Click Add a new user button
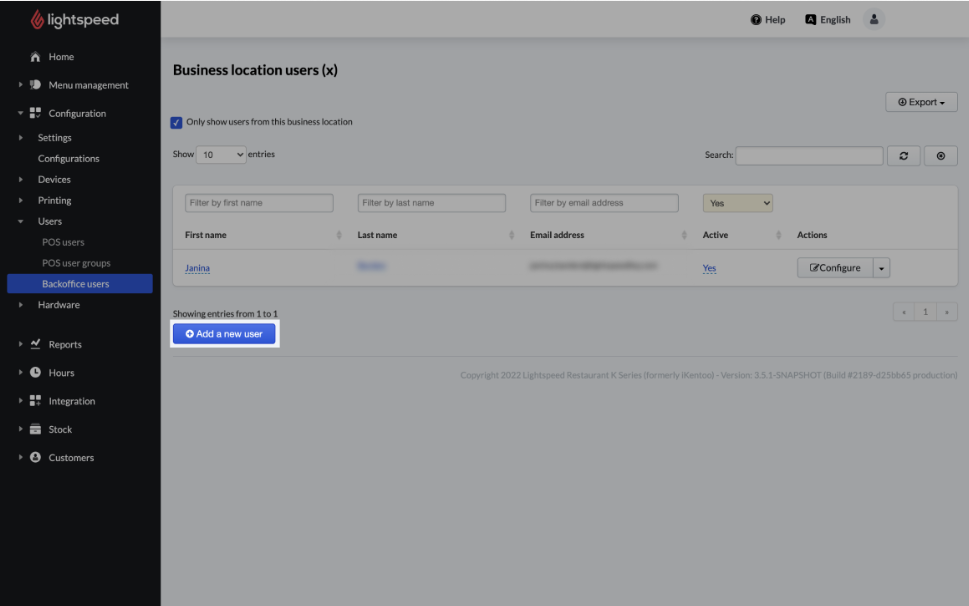 [224, 334]
